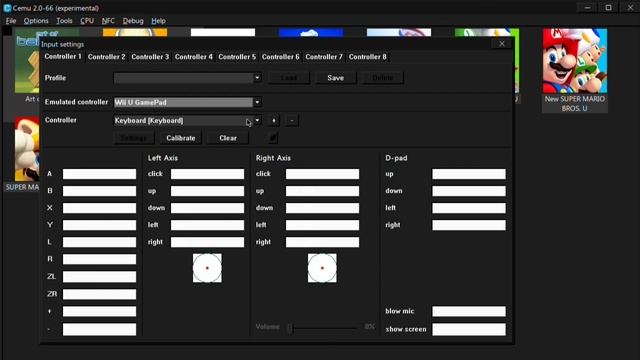Click the Delete profile button
The image size is (640, 360).
pyautogui.click(x=383, y=78)
